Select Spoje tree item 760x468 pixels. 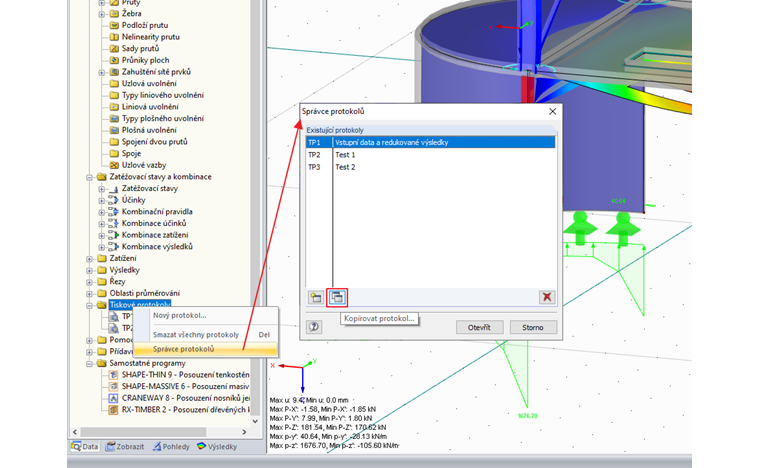(131, 153)
